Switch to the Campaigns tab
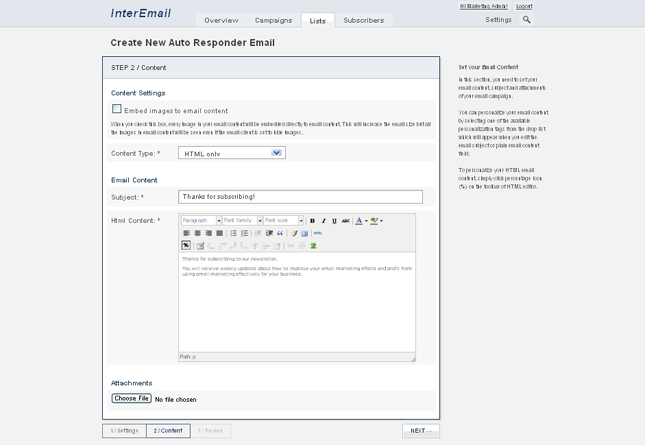The height and width of the screenshot is (445, 645). (273, 20)
